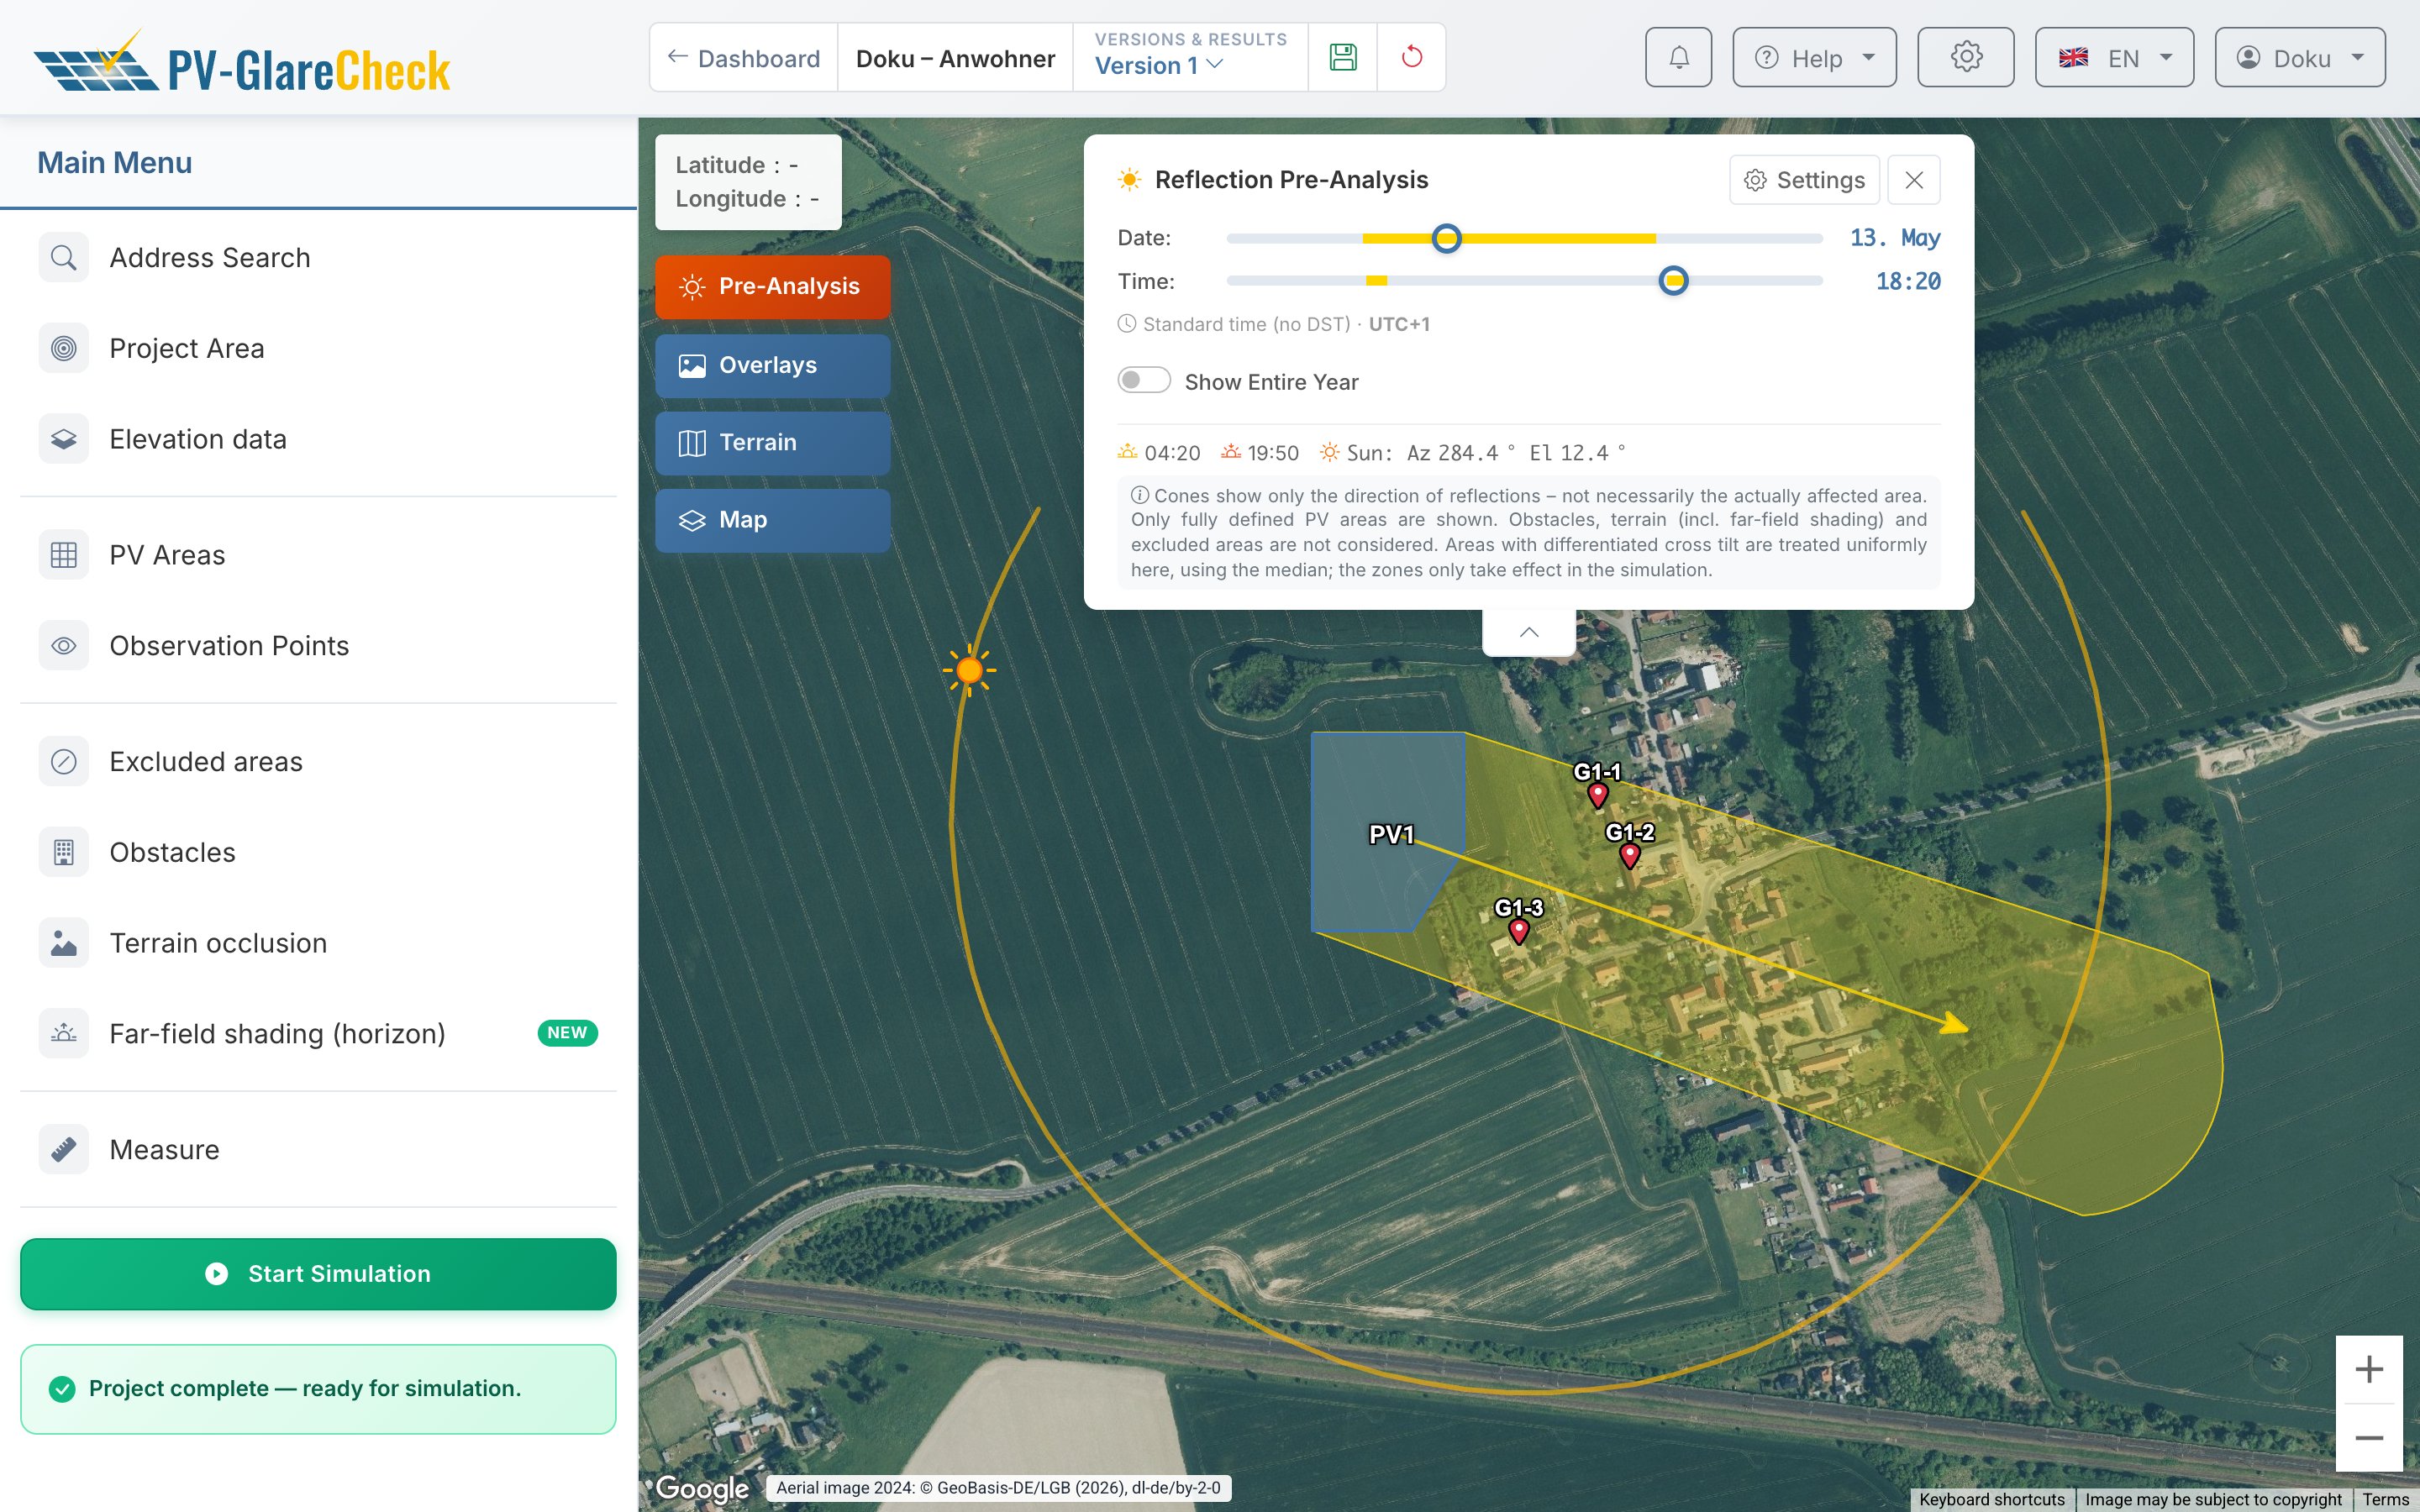Select observation point marker G1-3
2420x1512 pixels.
coord(1518,932)
